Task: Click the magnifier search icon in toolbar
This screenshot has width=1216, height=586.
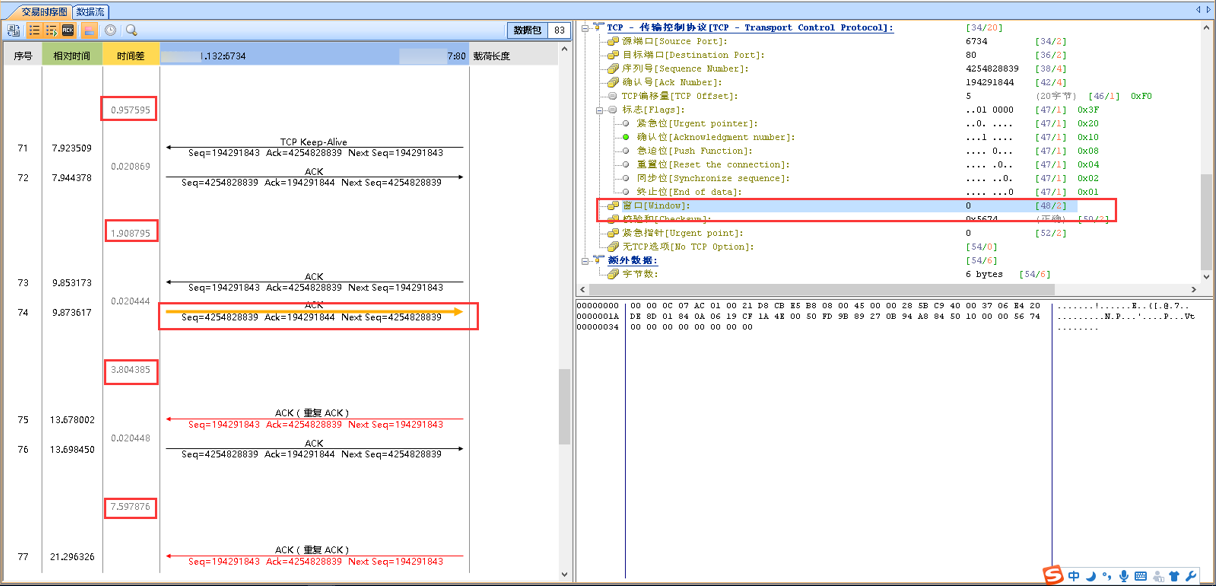Action: (131, 31)
